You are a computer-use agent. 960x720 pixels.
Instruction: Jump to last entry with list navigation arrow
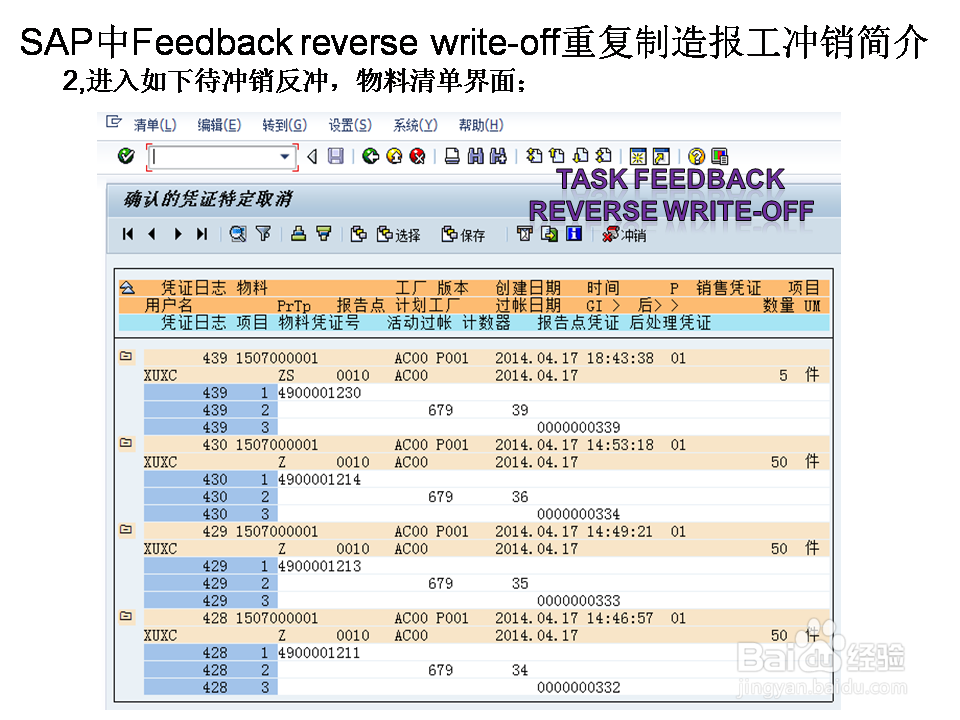tap(202, 234)
